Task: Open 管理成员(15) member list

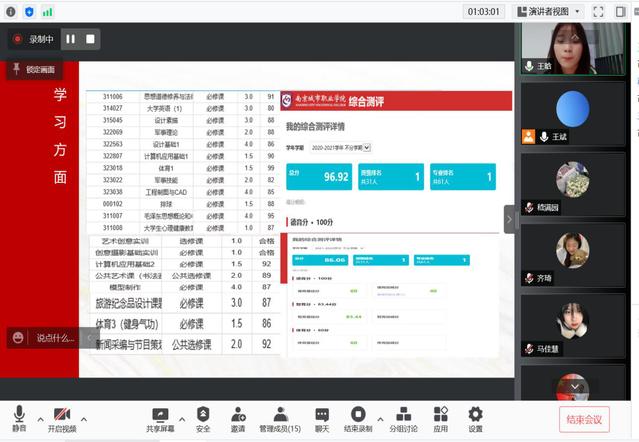Action: click(x=280, y=418)
